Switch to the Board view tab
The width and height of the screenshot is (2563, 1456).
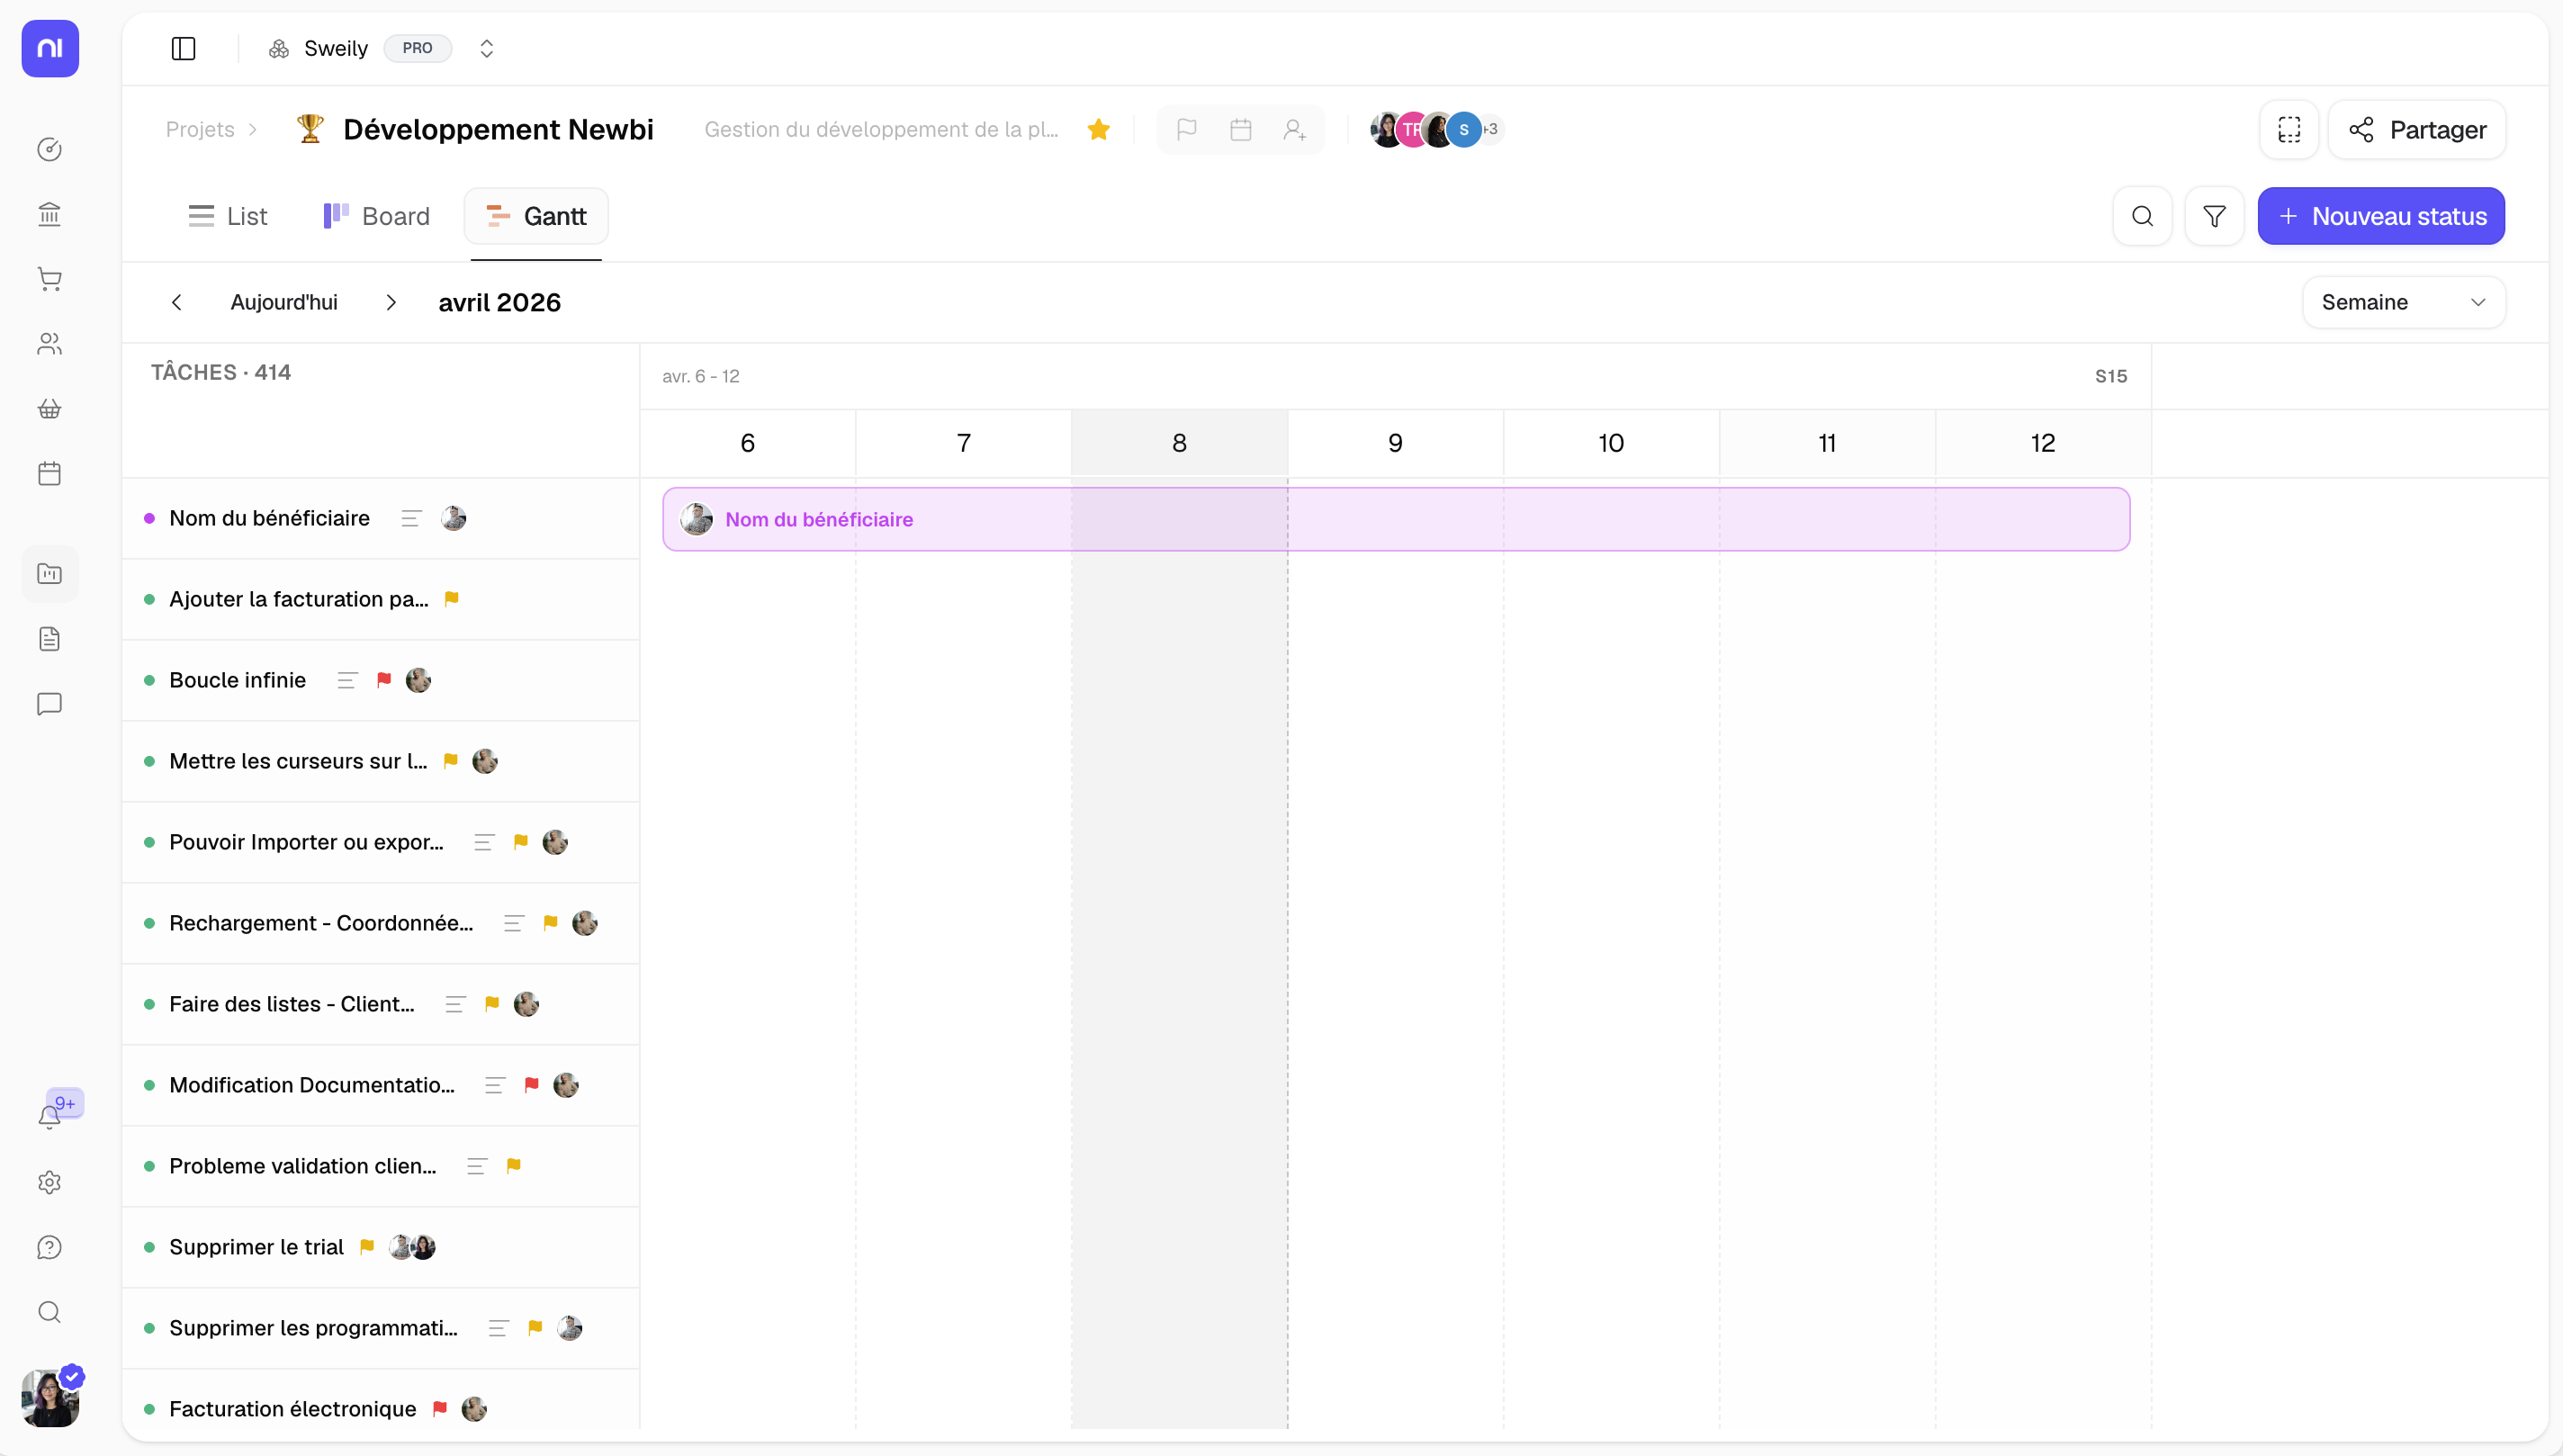pyautogui.click(x=377, y=217)
